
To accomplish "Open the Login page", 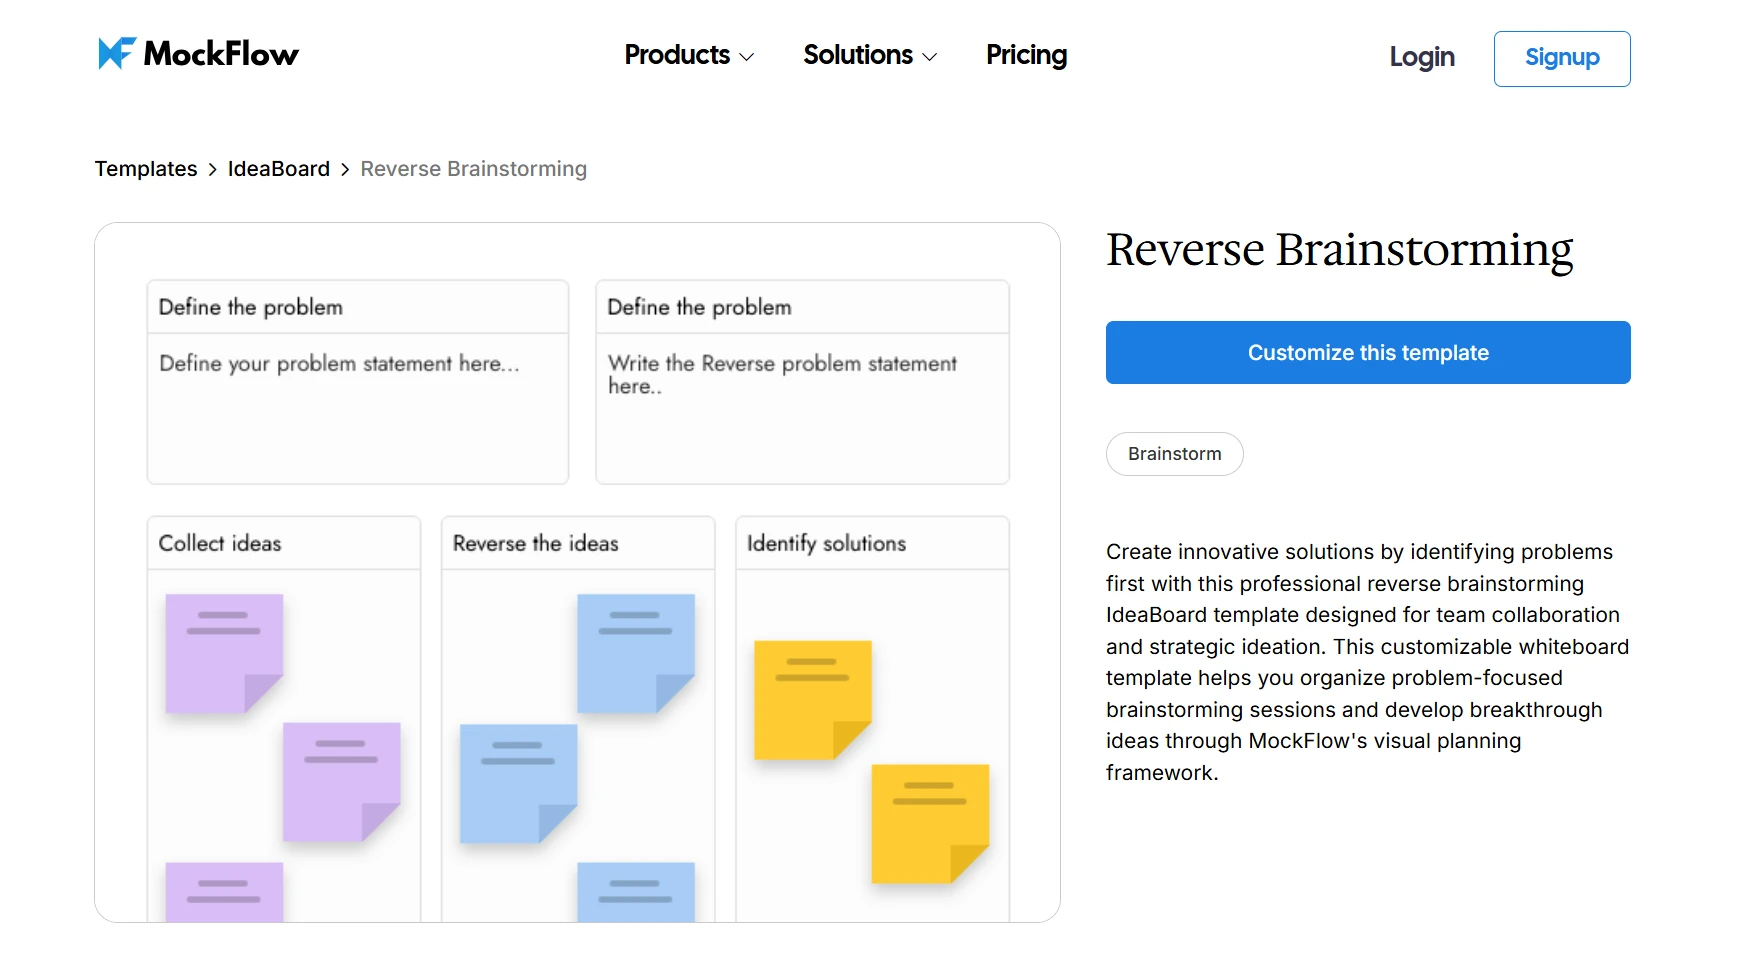I will [x=1421, y=58].
